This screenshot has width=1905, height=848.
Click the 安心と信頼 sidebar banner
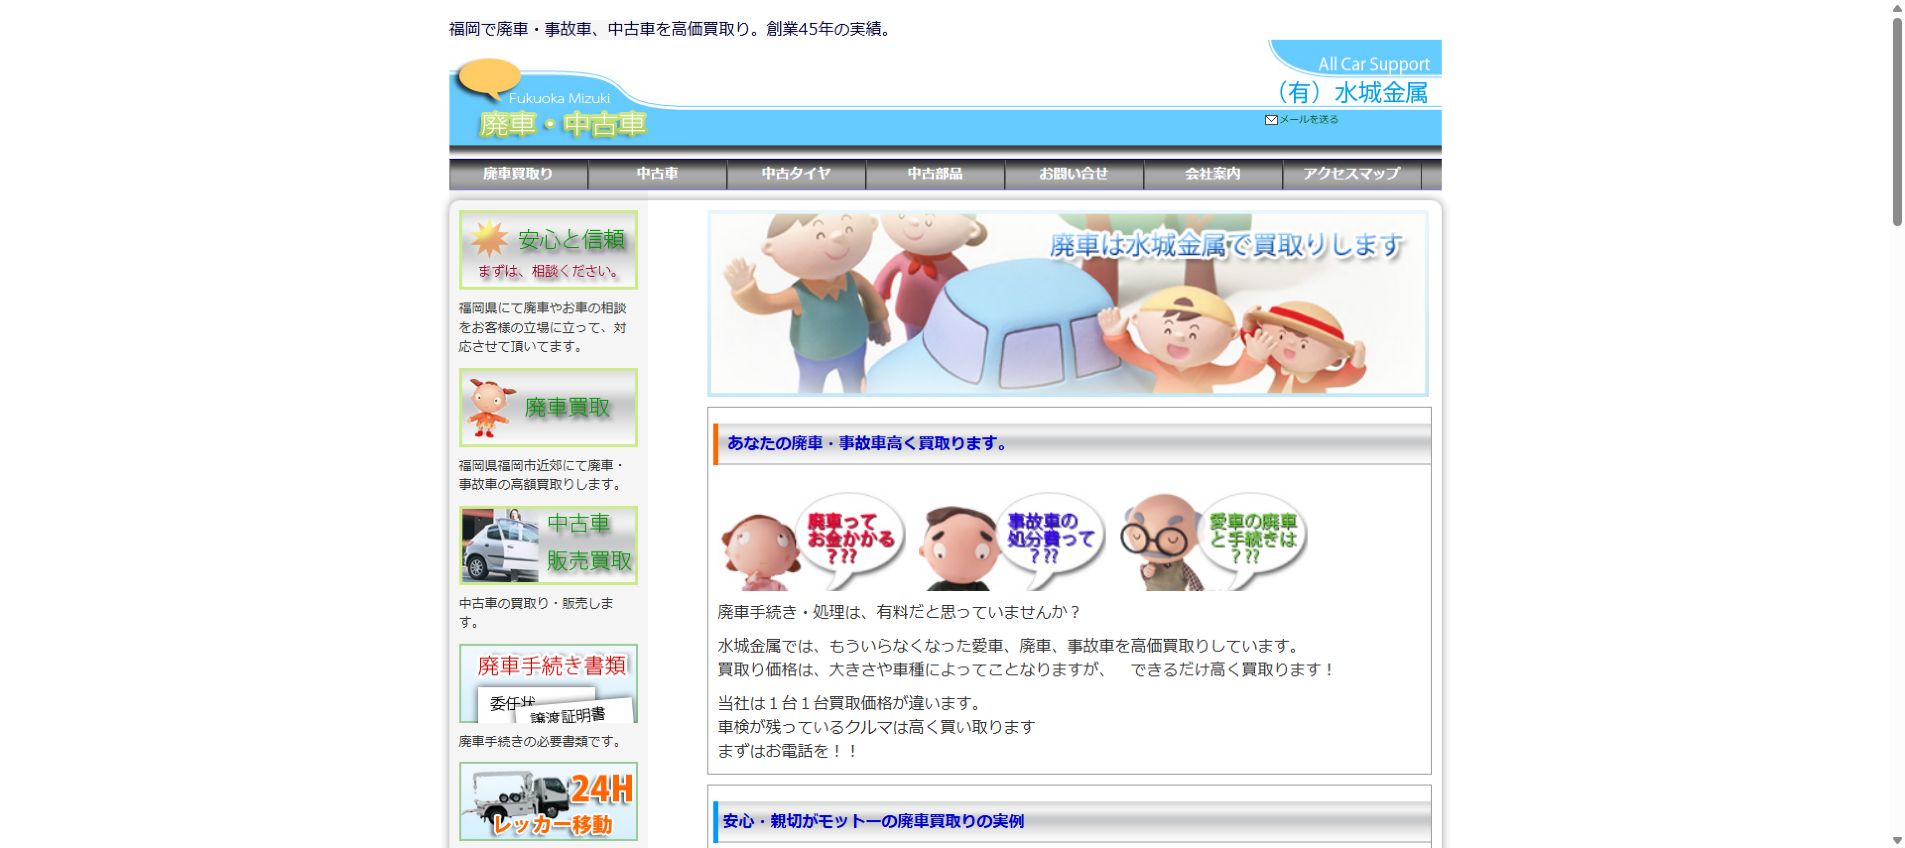coord(548,250)
